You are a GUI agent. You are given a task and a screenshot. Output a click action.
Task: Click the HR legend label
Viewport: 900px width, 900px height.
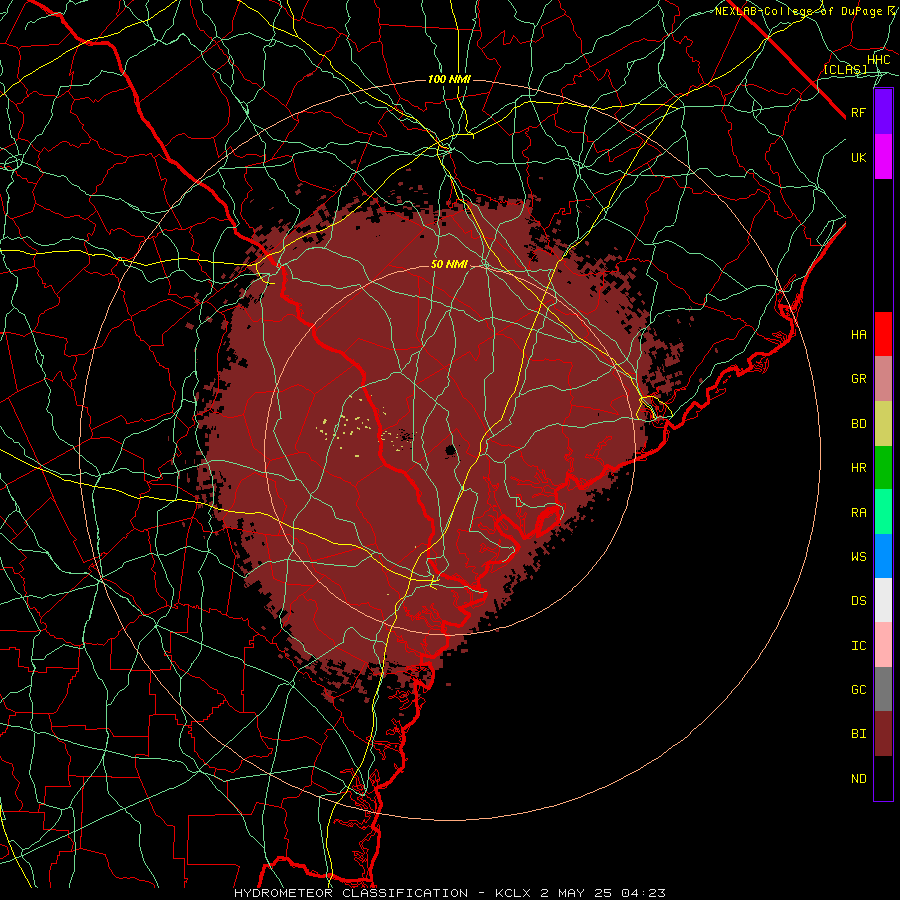pos(858,468)
